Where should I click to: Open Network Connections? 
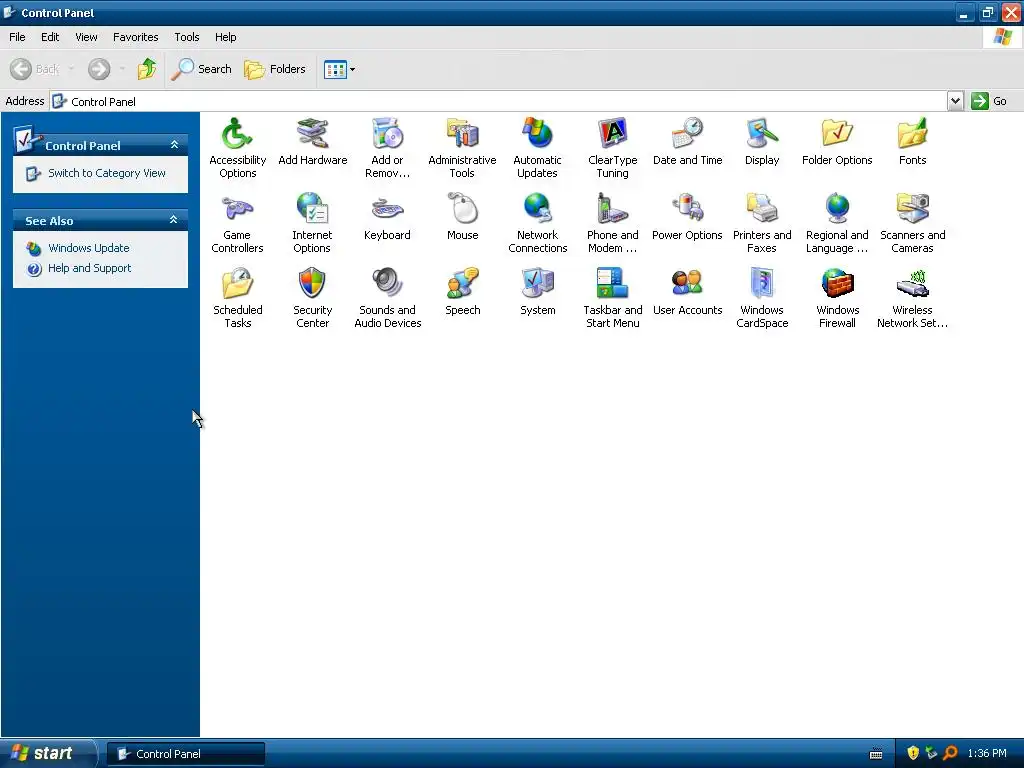pyautogui.click(x=537, y=223)
